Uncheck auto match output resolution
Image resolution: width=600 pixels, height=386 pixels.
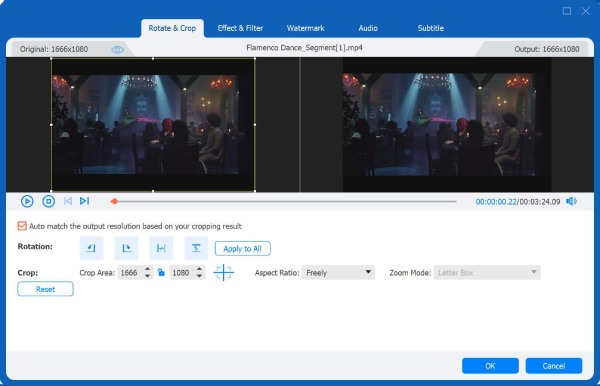click(22, 226)
